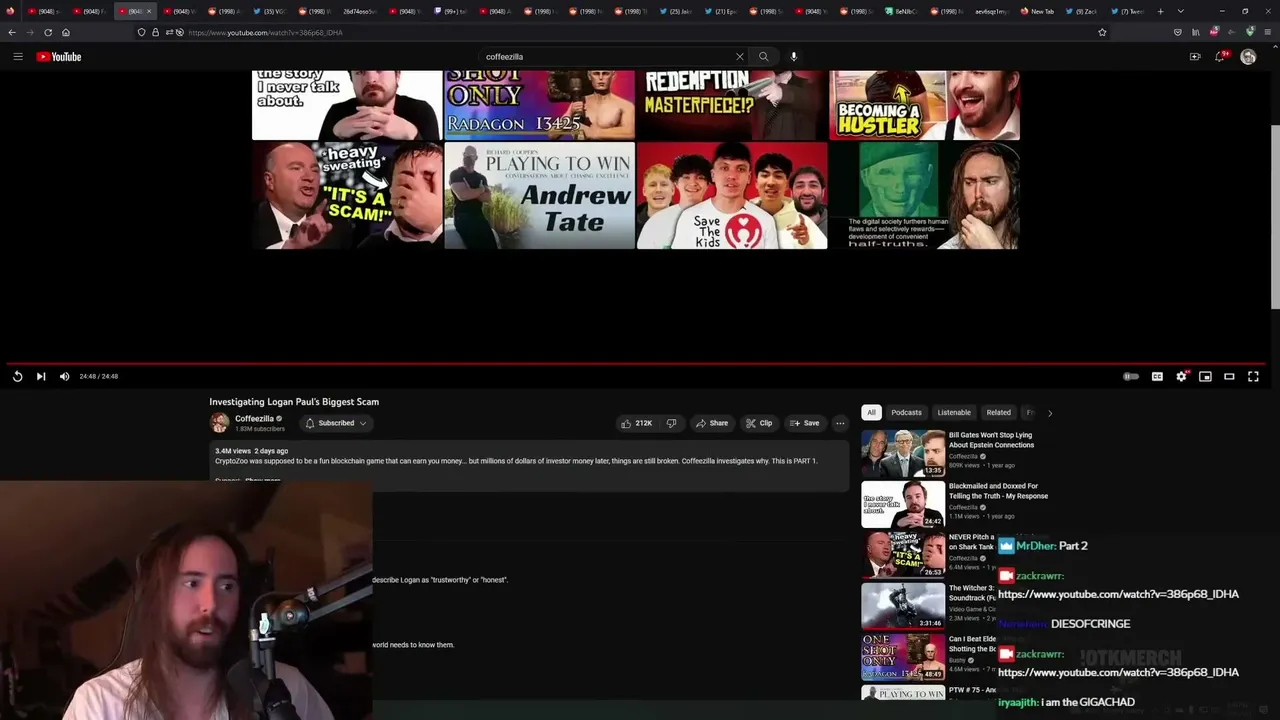Open the Coffeezilla channel avatar
The image size is (1280, 720).
coord(219,423)
